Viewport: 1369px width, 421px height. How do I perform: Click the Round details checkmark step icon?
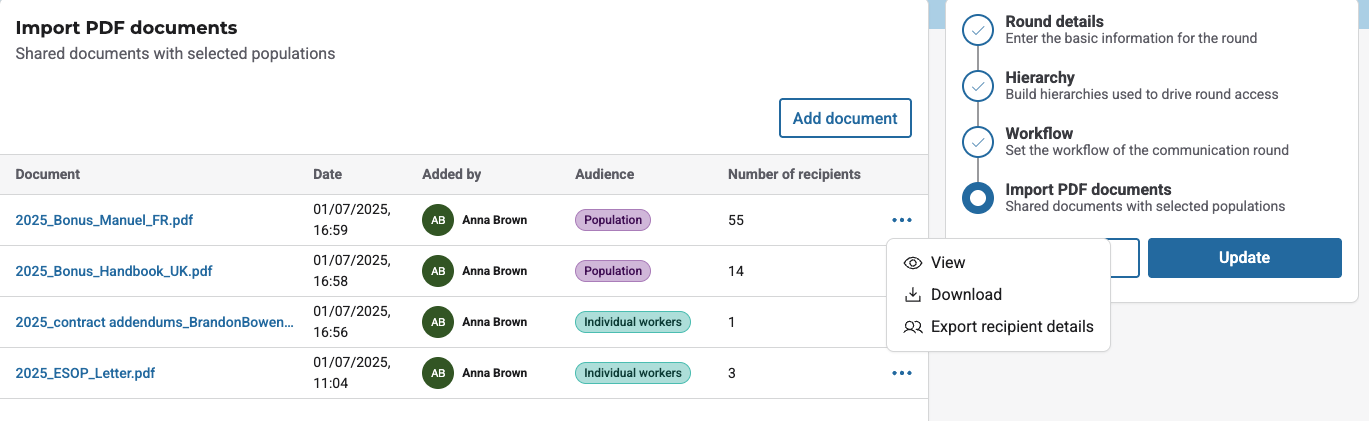977,30
